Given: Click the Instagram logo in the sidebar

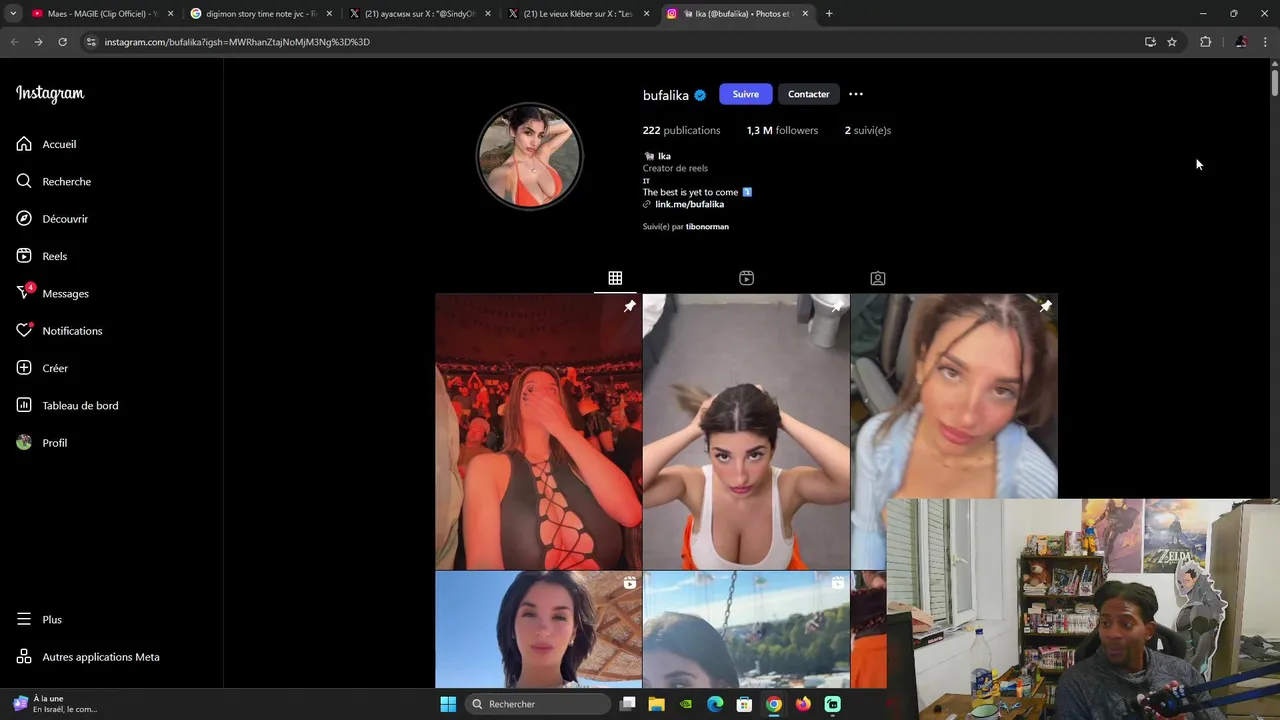Looking at the screenshot, I should click(x=50, y=94).
